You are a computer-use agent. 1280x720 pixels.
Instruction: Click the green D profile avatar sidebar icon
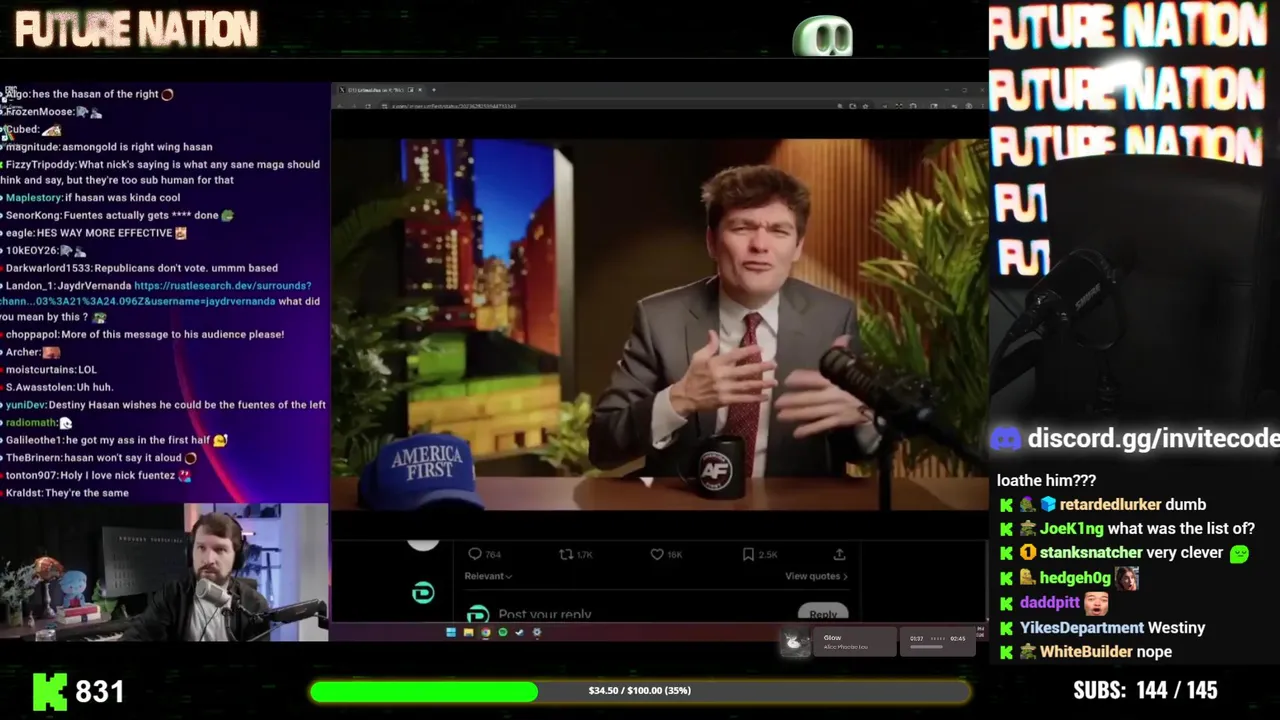coord(423,593)
